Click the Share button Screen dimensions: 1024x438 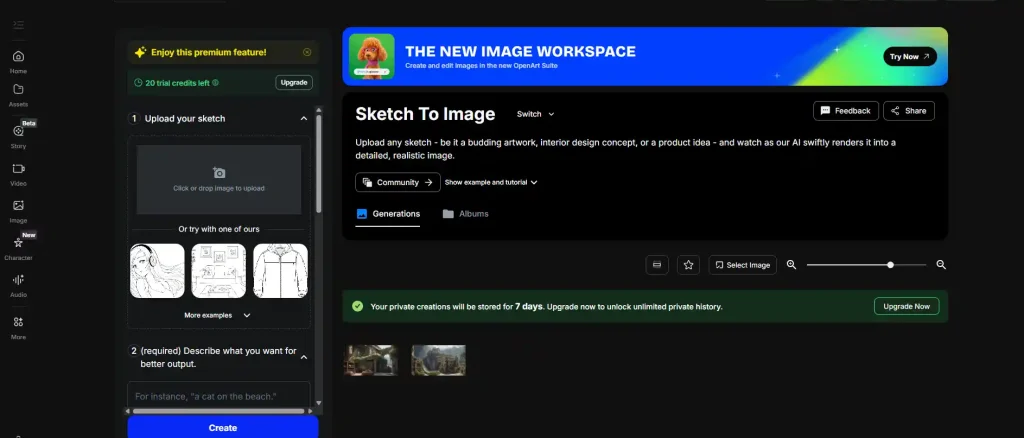tap(909, 111)
